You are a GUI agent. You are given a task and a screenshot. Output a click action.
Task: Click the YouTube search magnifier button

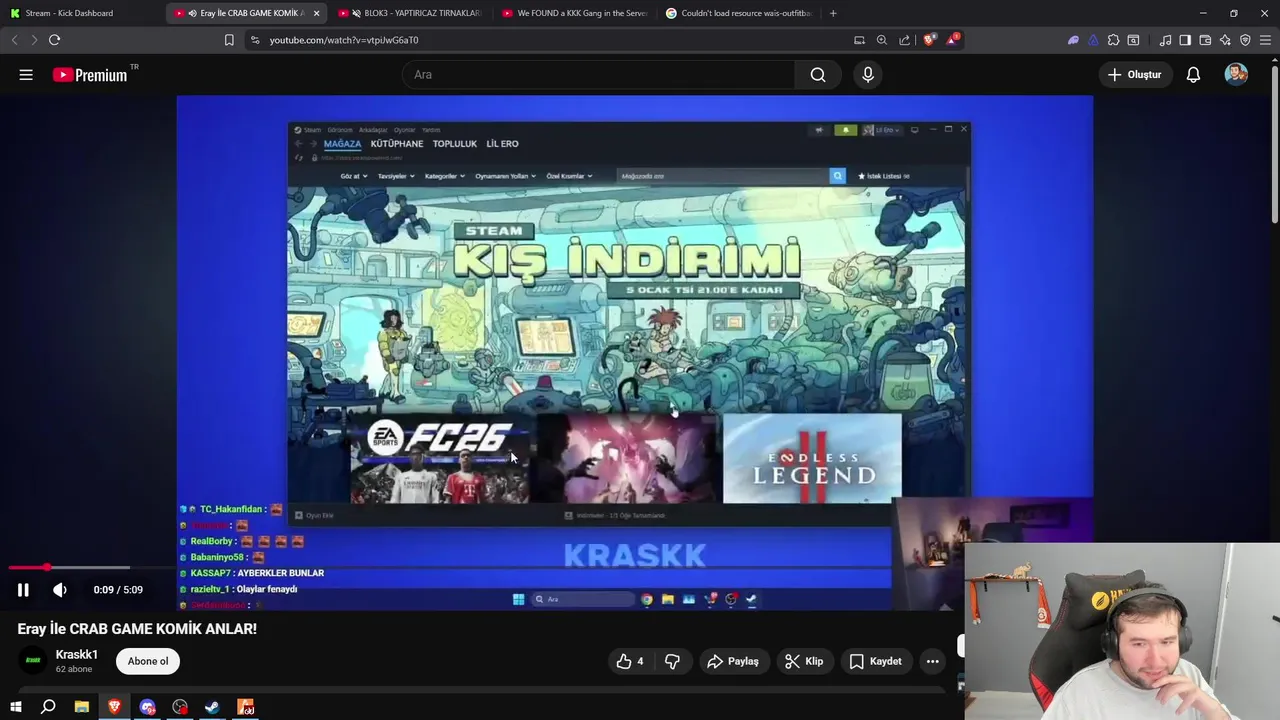pyautogui.click(x=818, y=75)
